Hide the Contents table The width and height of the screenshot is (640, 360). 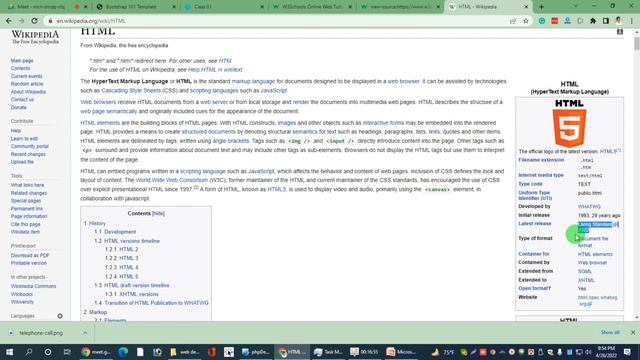(x=158, y=213)
